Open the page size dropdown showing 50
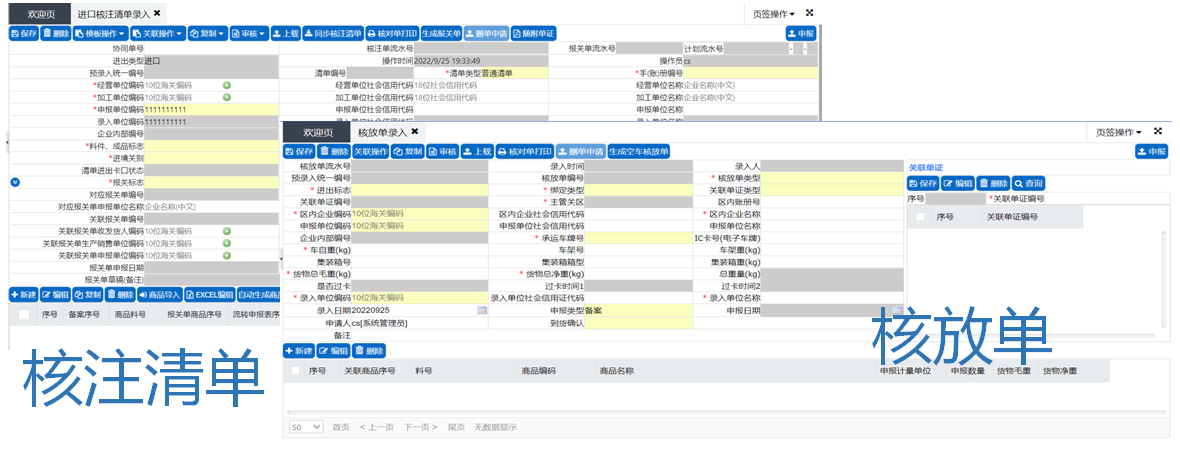The image size is (1180, 450). (x=306, y=427)
